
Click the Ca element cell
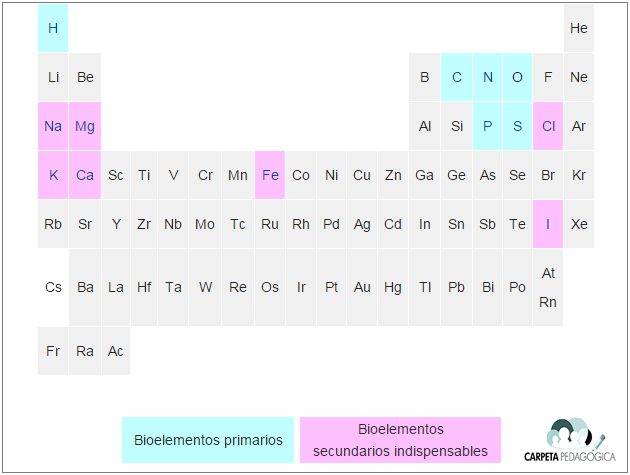tap(85, 175)
